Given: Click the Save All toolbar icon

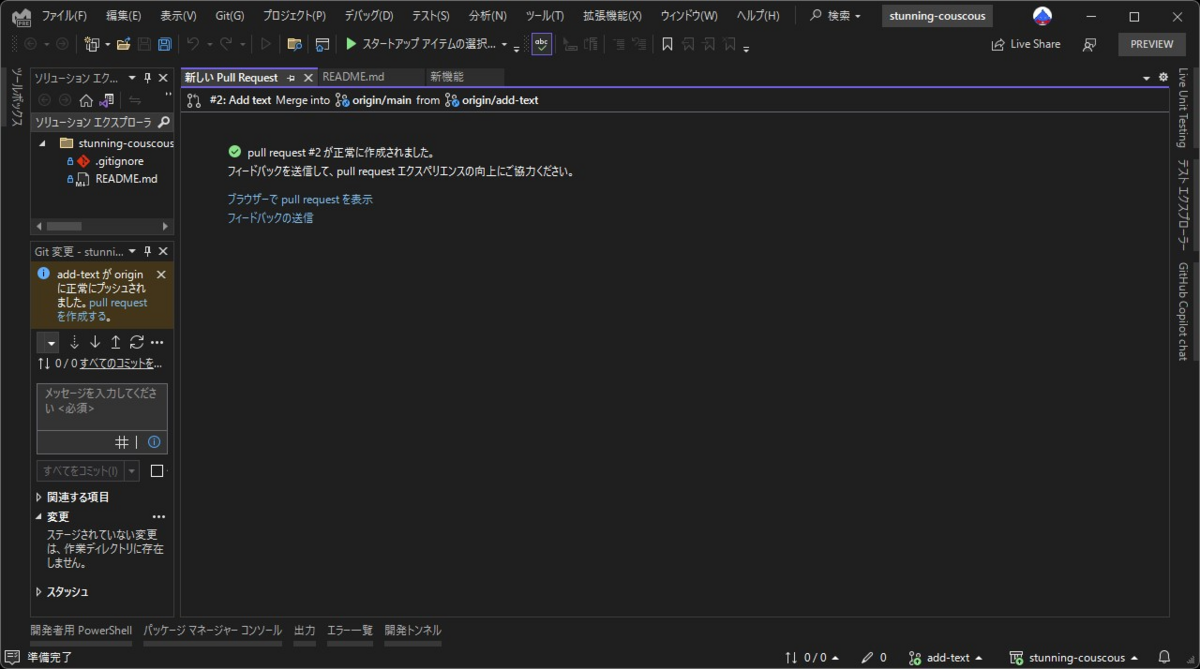Looking at the screenshot, I should click(x=164, y=44).
